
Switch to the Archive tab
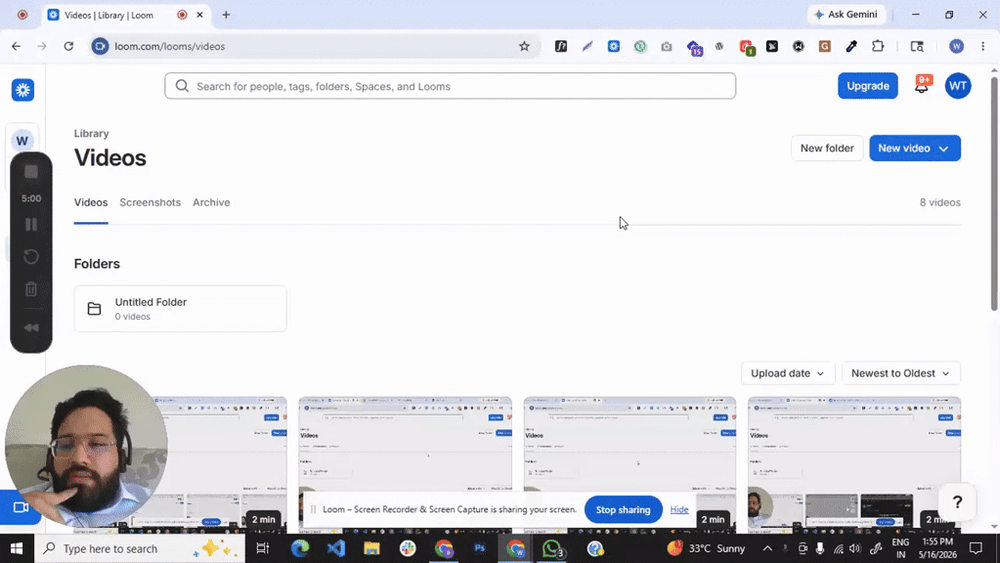211,203
